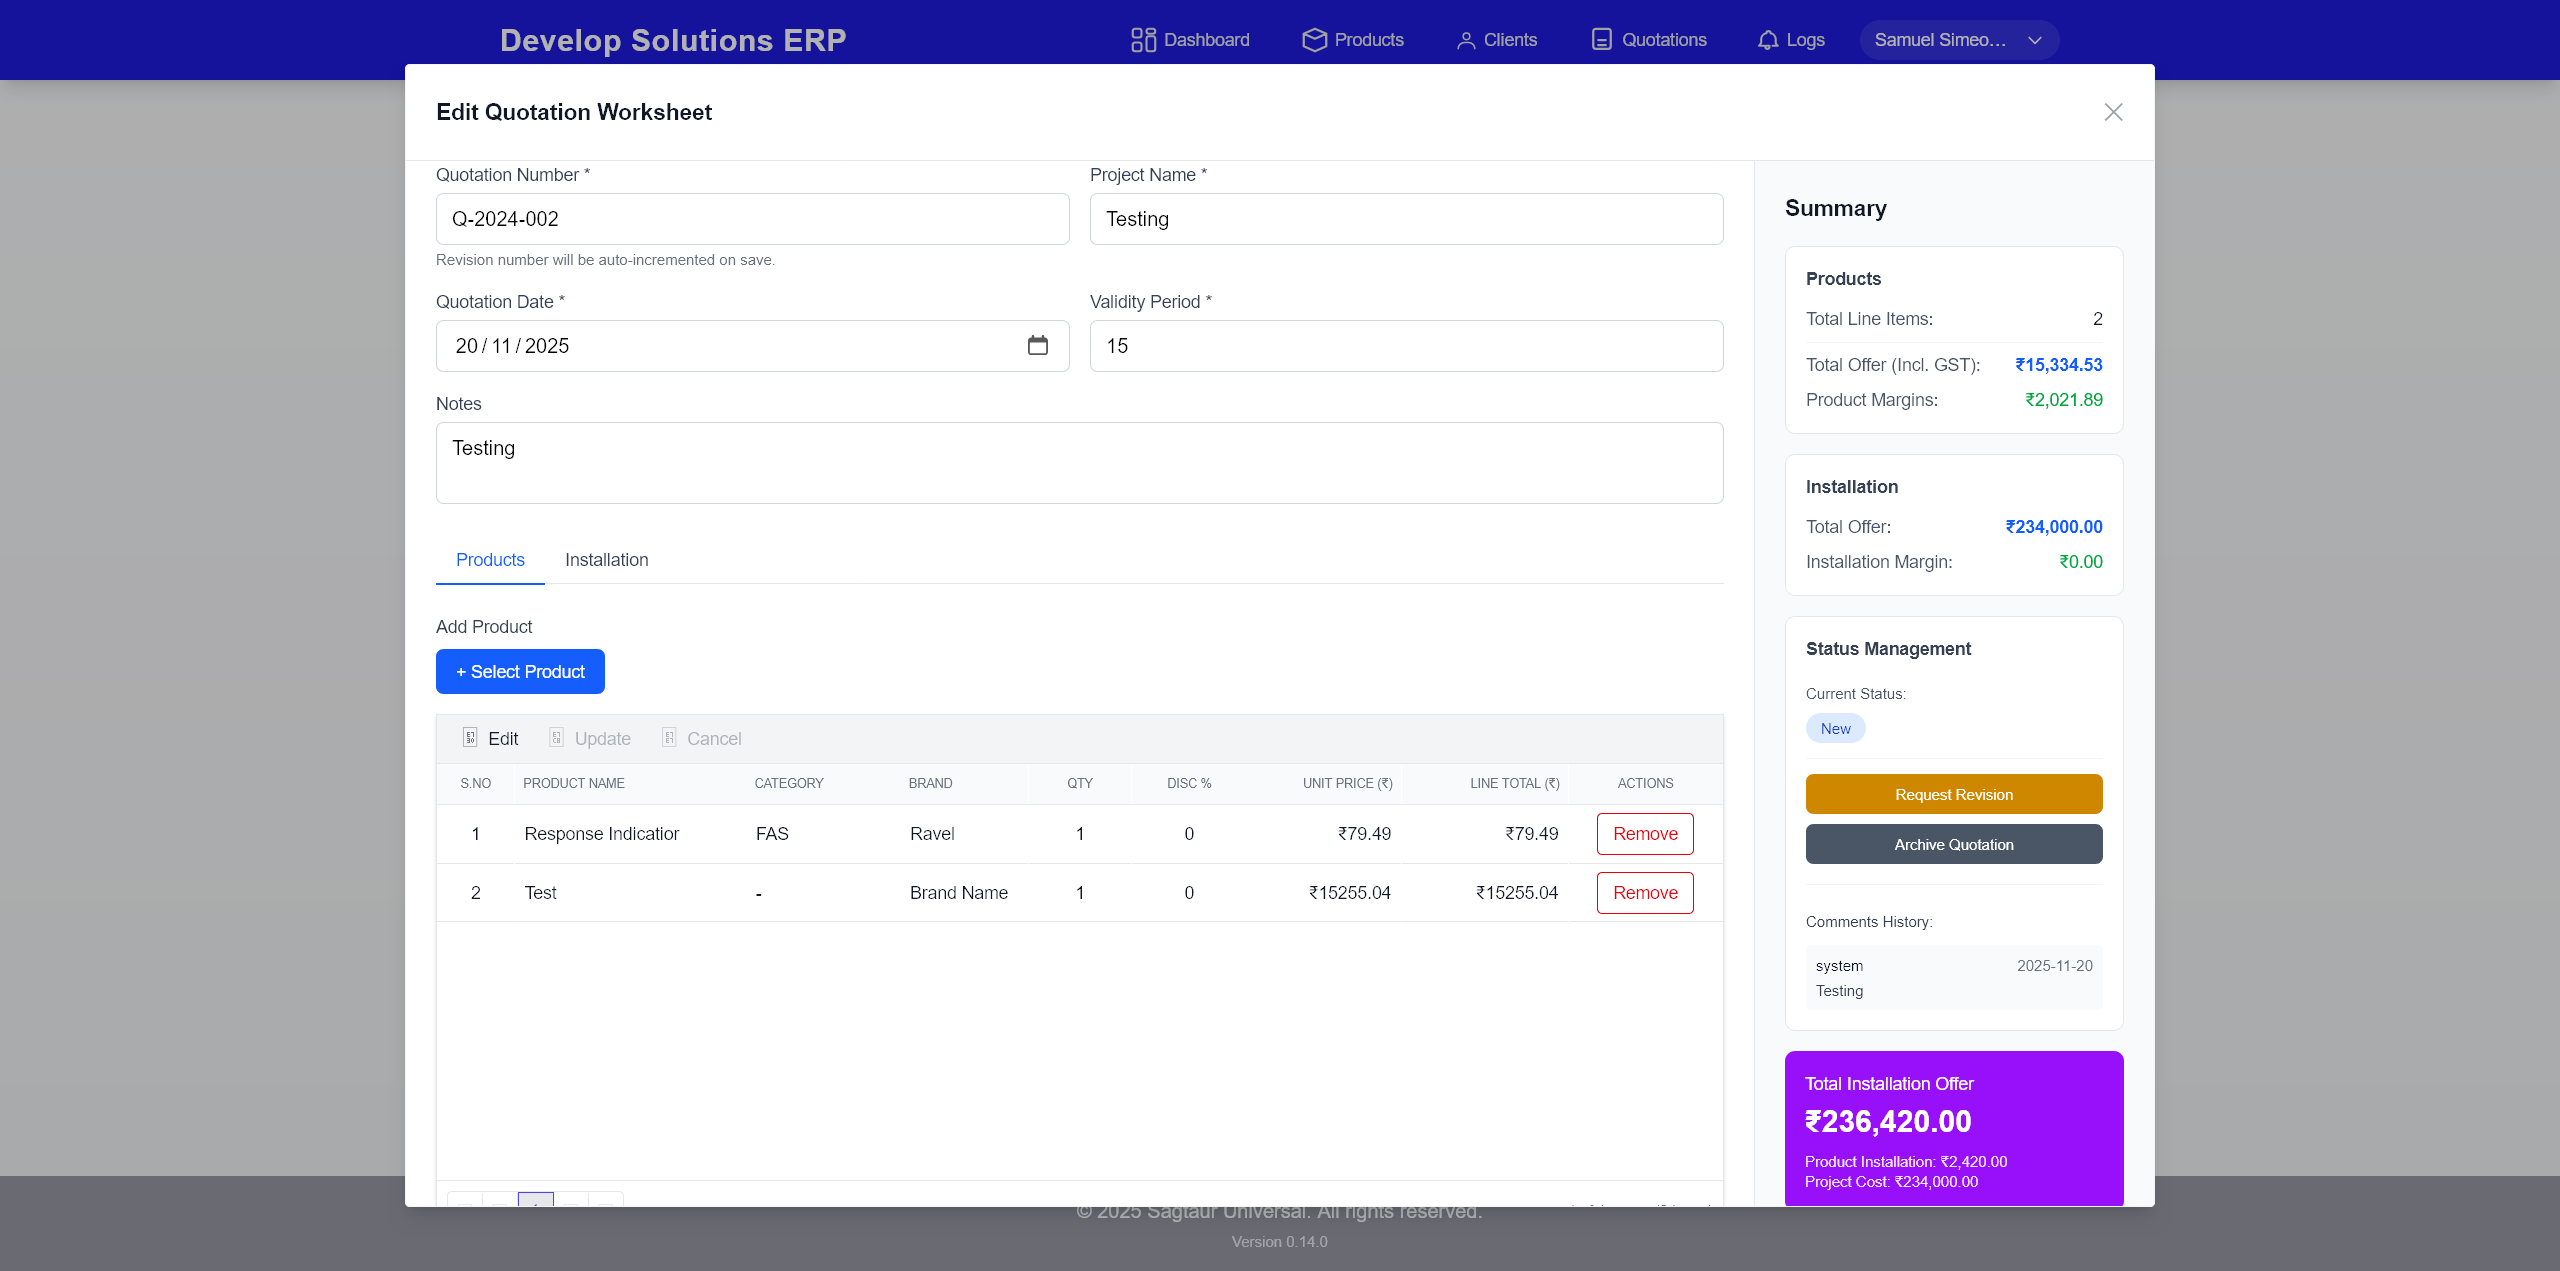The width and height of the screenshot is (2560, 1271).
Task: Select the Products tab in worksheet
Action: coord(490,560)
